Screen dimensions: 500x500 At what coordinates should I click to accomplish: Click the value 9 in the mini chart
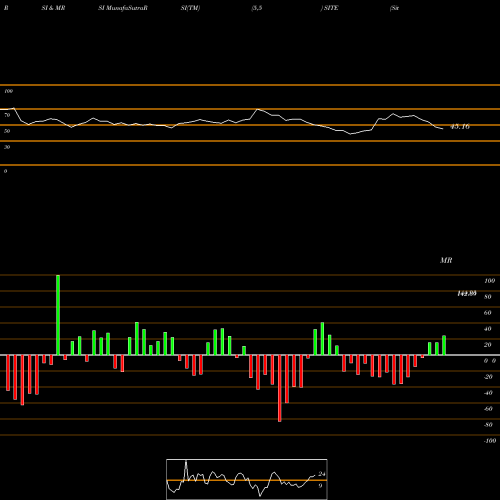[320, 486]
